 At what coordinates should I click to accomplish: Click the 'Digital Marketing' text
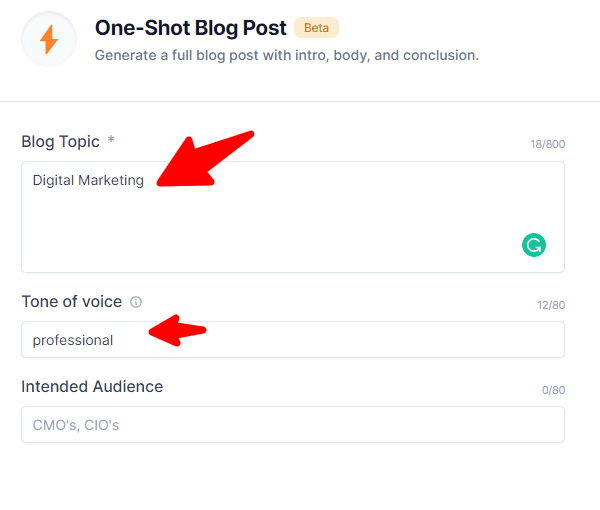[88, 181]
